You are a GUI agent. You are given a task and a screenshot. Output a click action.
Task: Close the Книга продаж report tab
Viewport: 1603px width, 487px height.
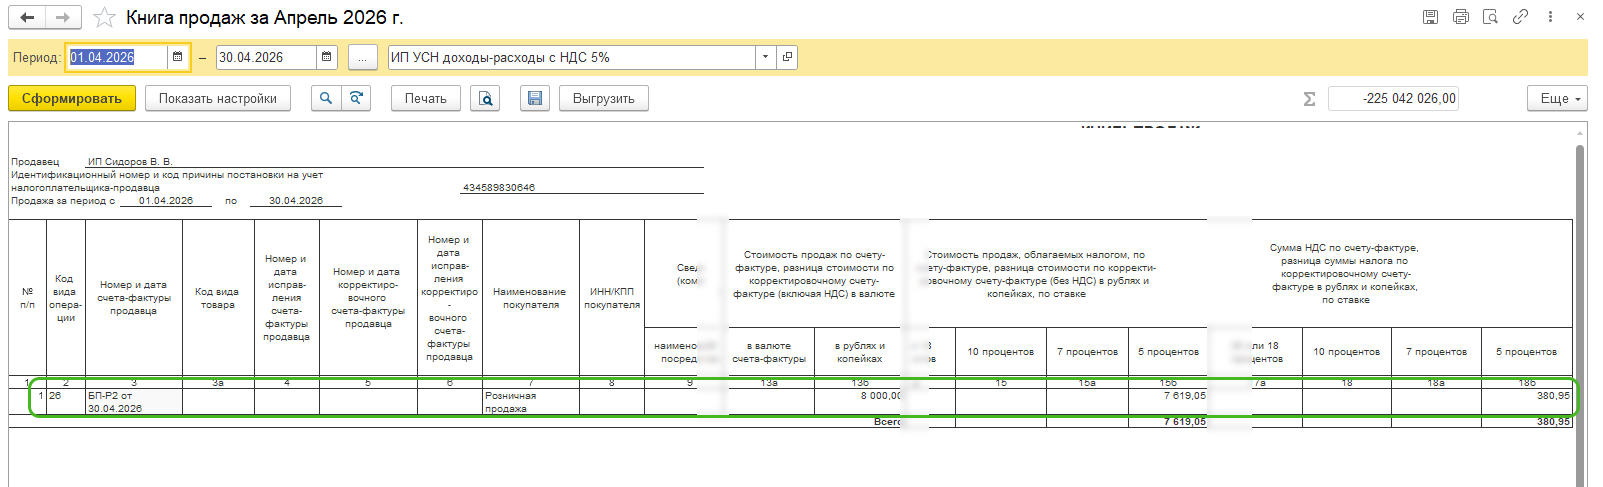(x=1580, y=17)
